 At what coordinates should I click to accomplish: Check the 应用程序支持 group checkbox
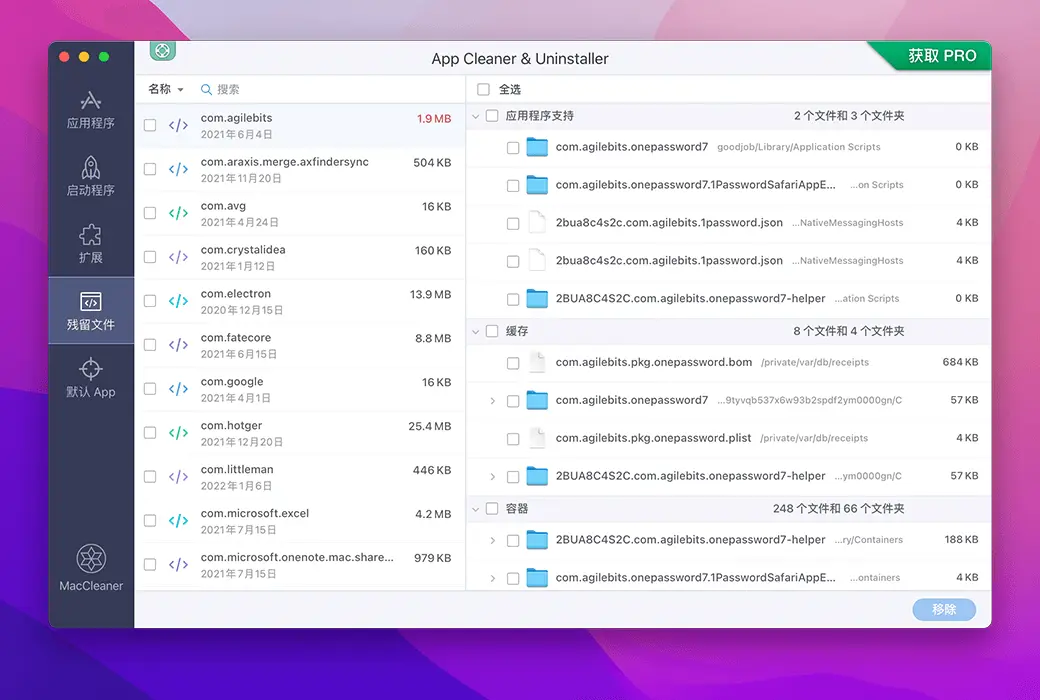coord(492,115)
